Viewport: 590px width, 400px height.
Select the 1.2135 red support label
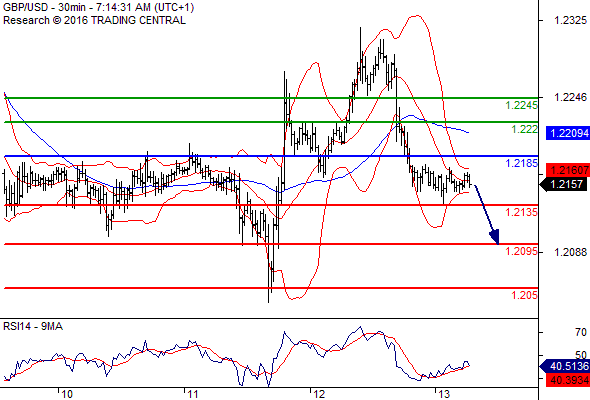pos(522,212)
